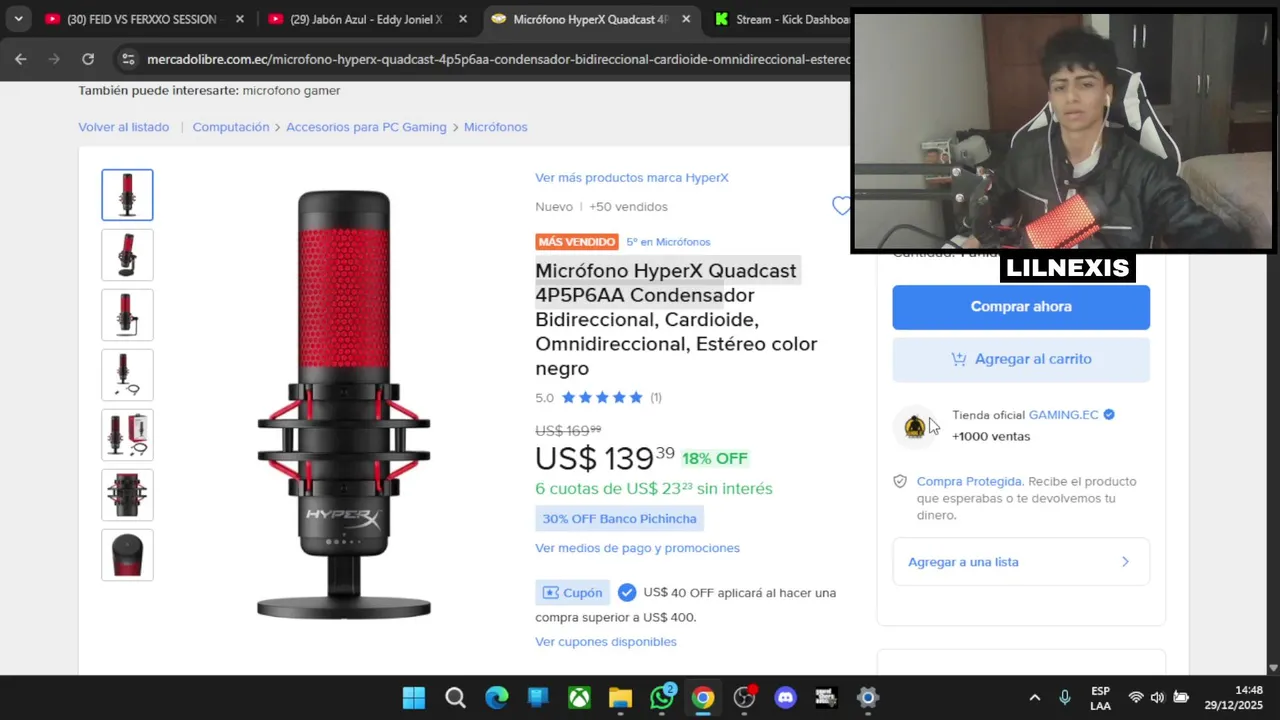
Task: Click the verified store badge
Action: coord(1109,415)
